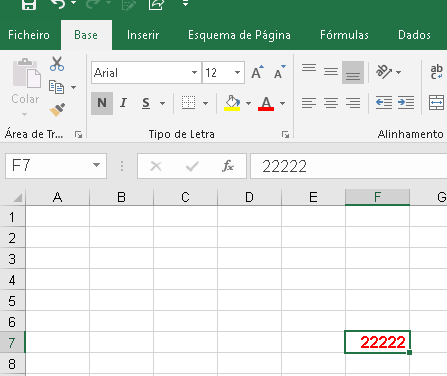Increase font size with the large A
Screen dimensions: 447x376
257,72
